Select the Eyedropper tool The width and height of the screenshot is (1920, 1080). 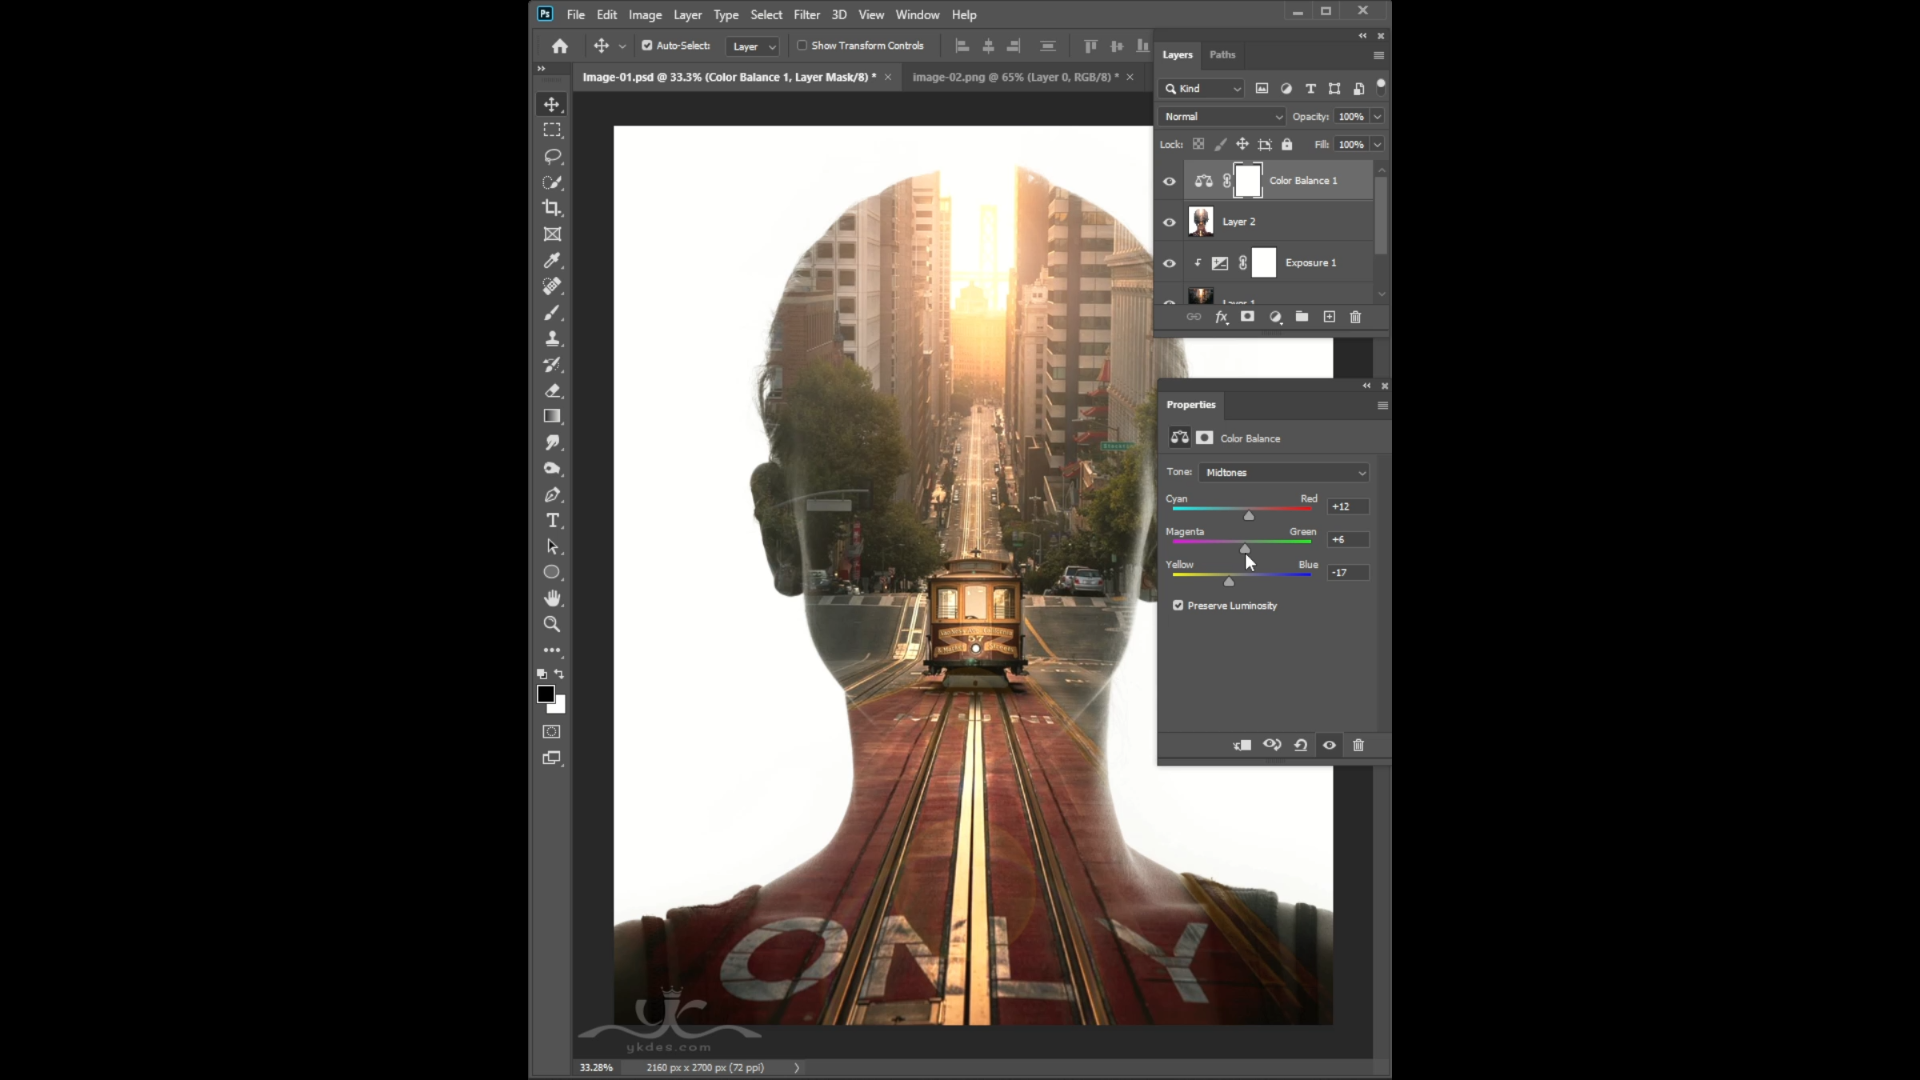tap(552, 260)
